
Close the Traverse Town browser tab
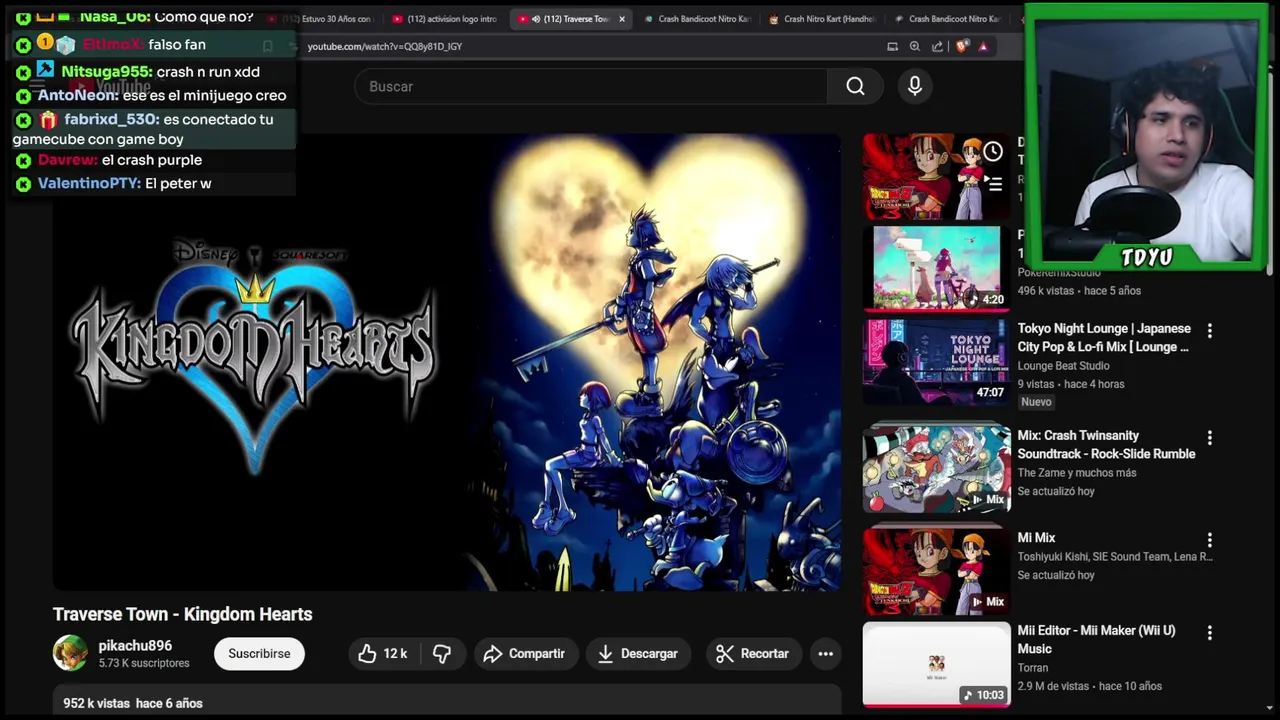pyautogui.click(x=622, y=19)
